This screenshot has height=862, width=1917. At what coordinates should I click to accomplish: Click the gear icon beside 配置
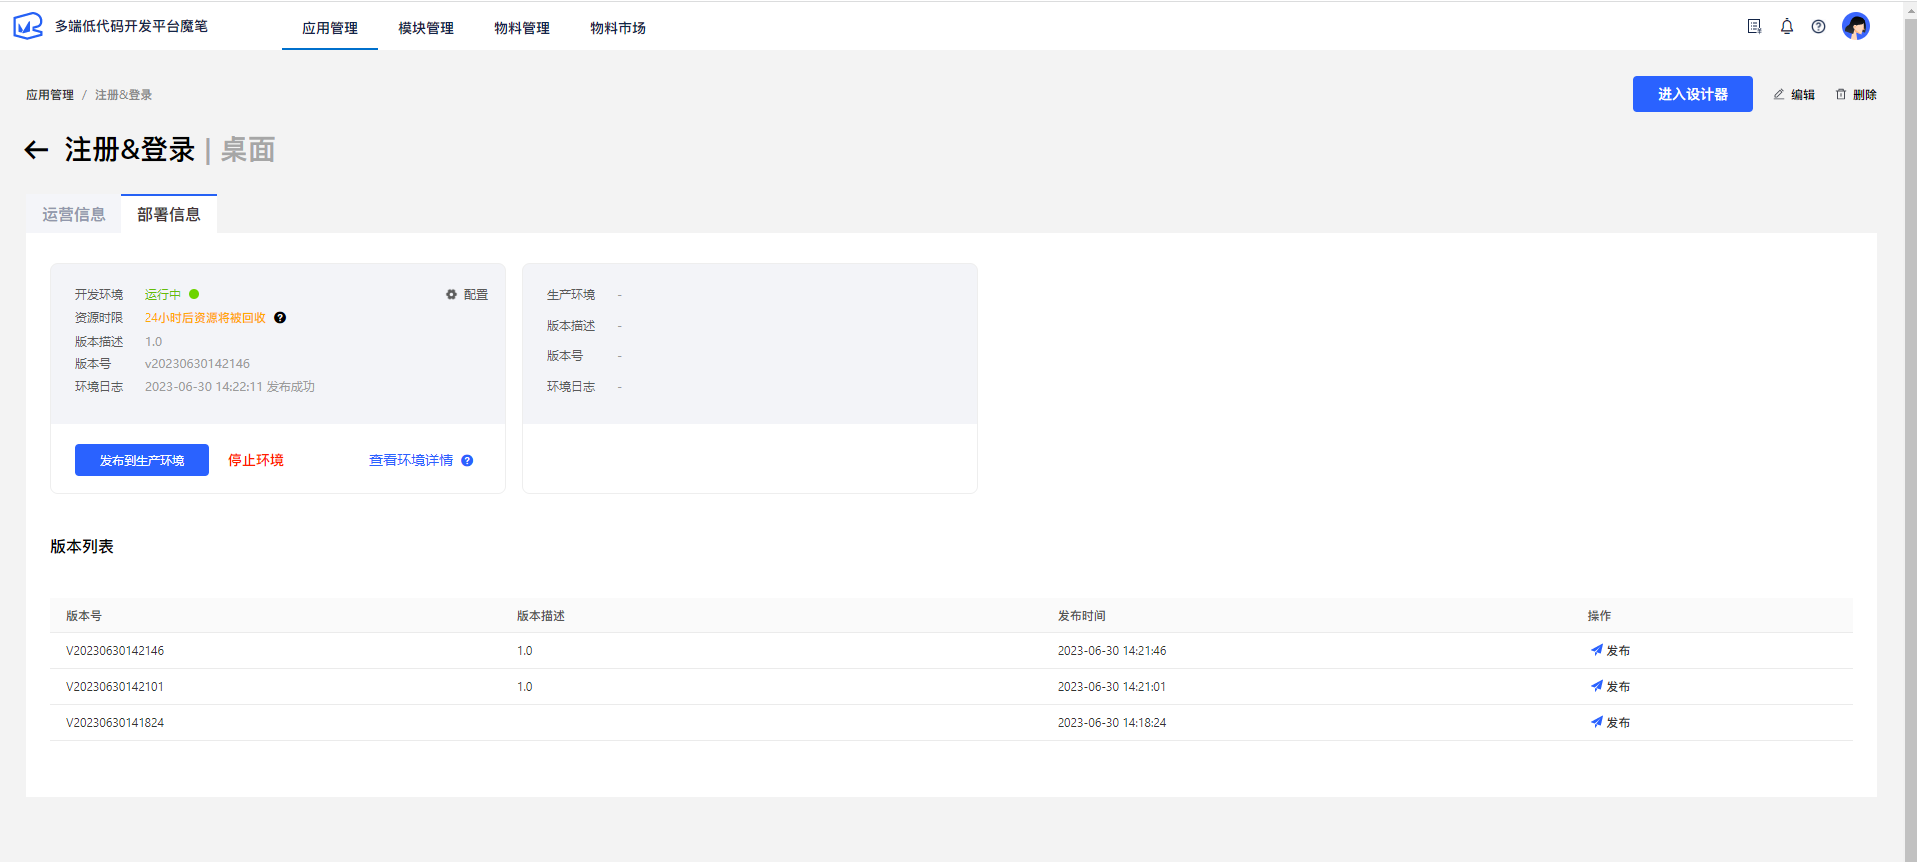pos(452,295)
